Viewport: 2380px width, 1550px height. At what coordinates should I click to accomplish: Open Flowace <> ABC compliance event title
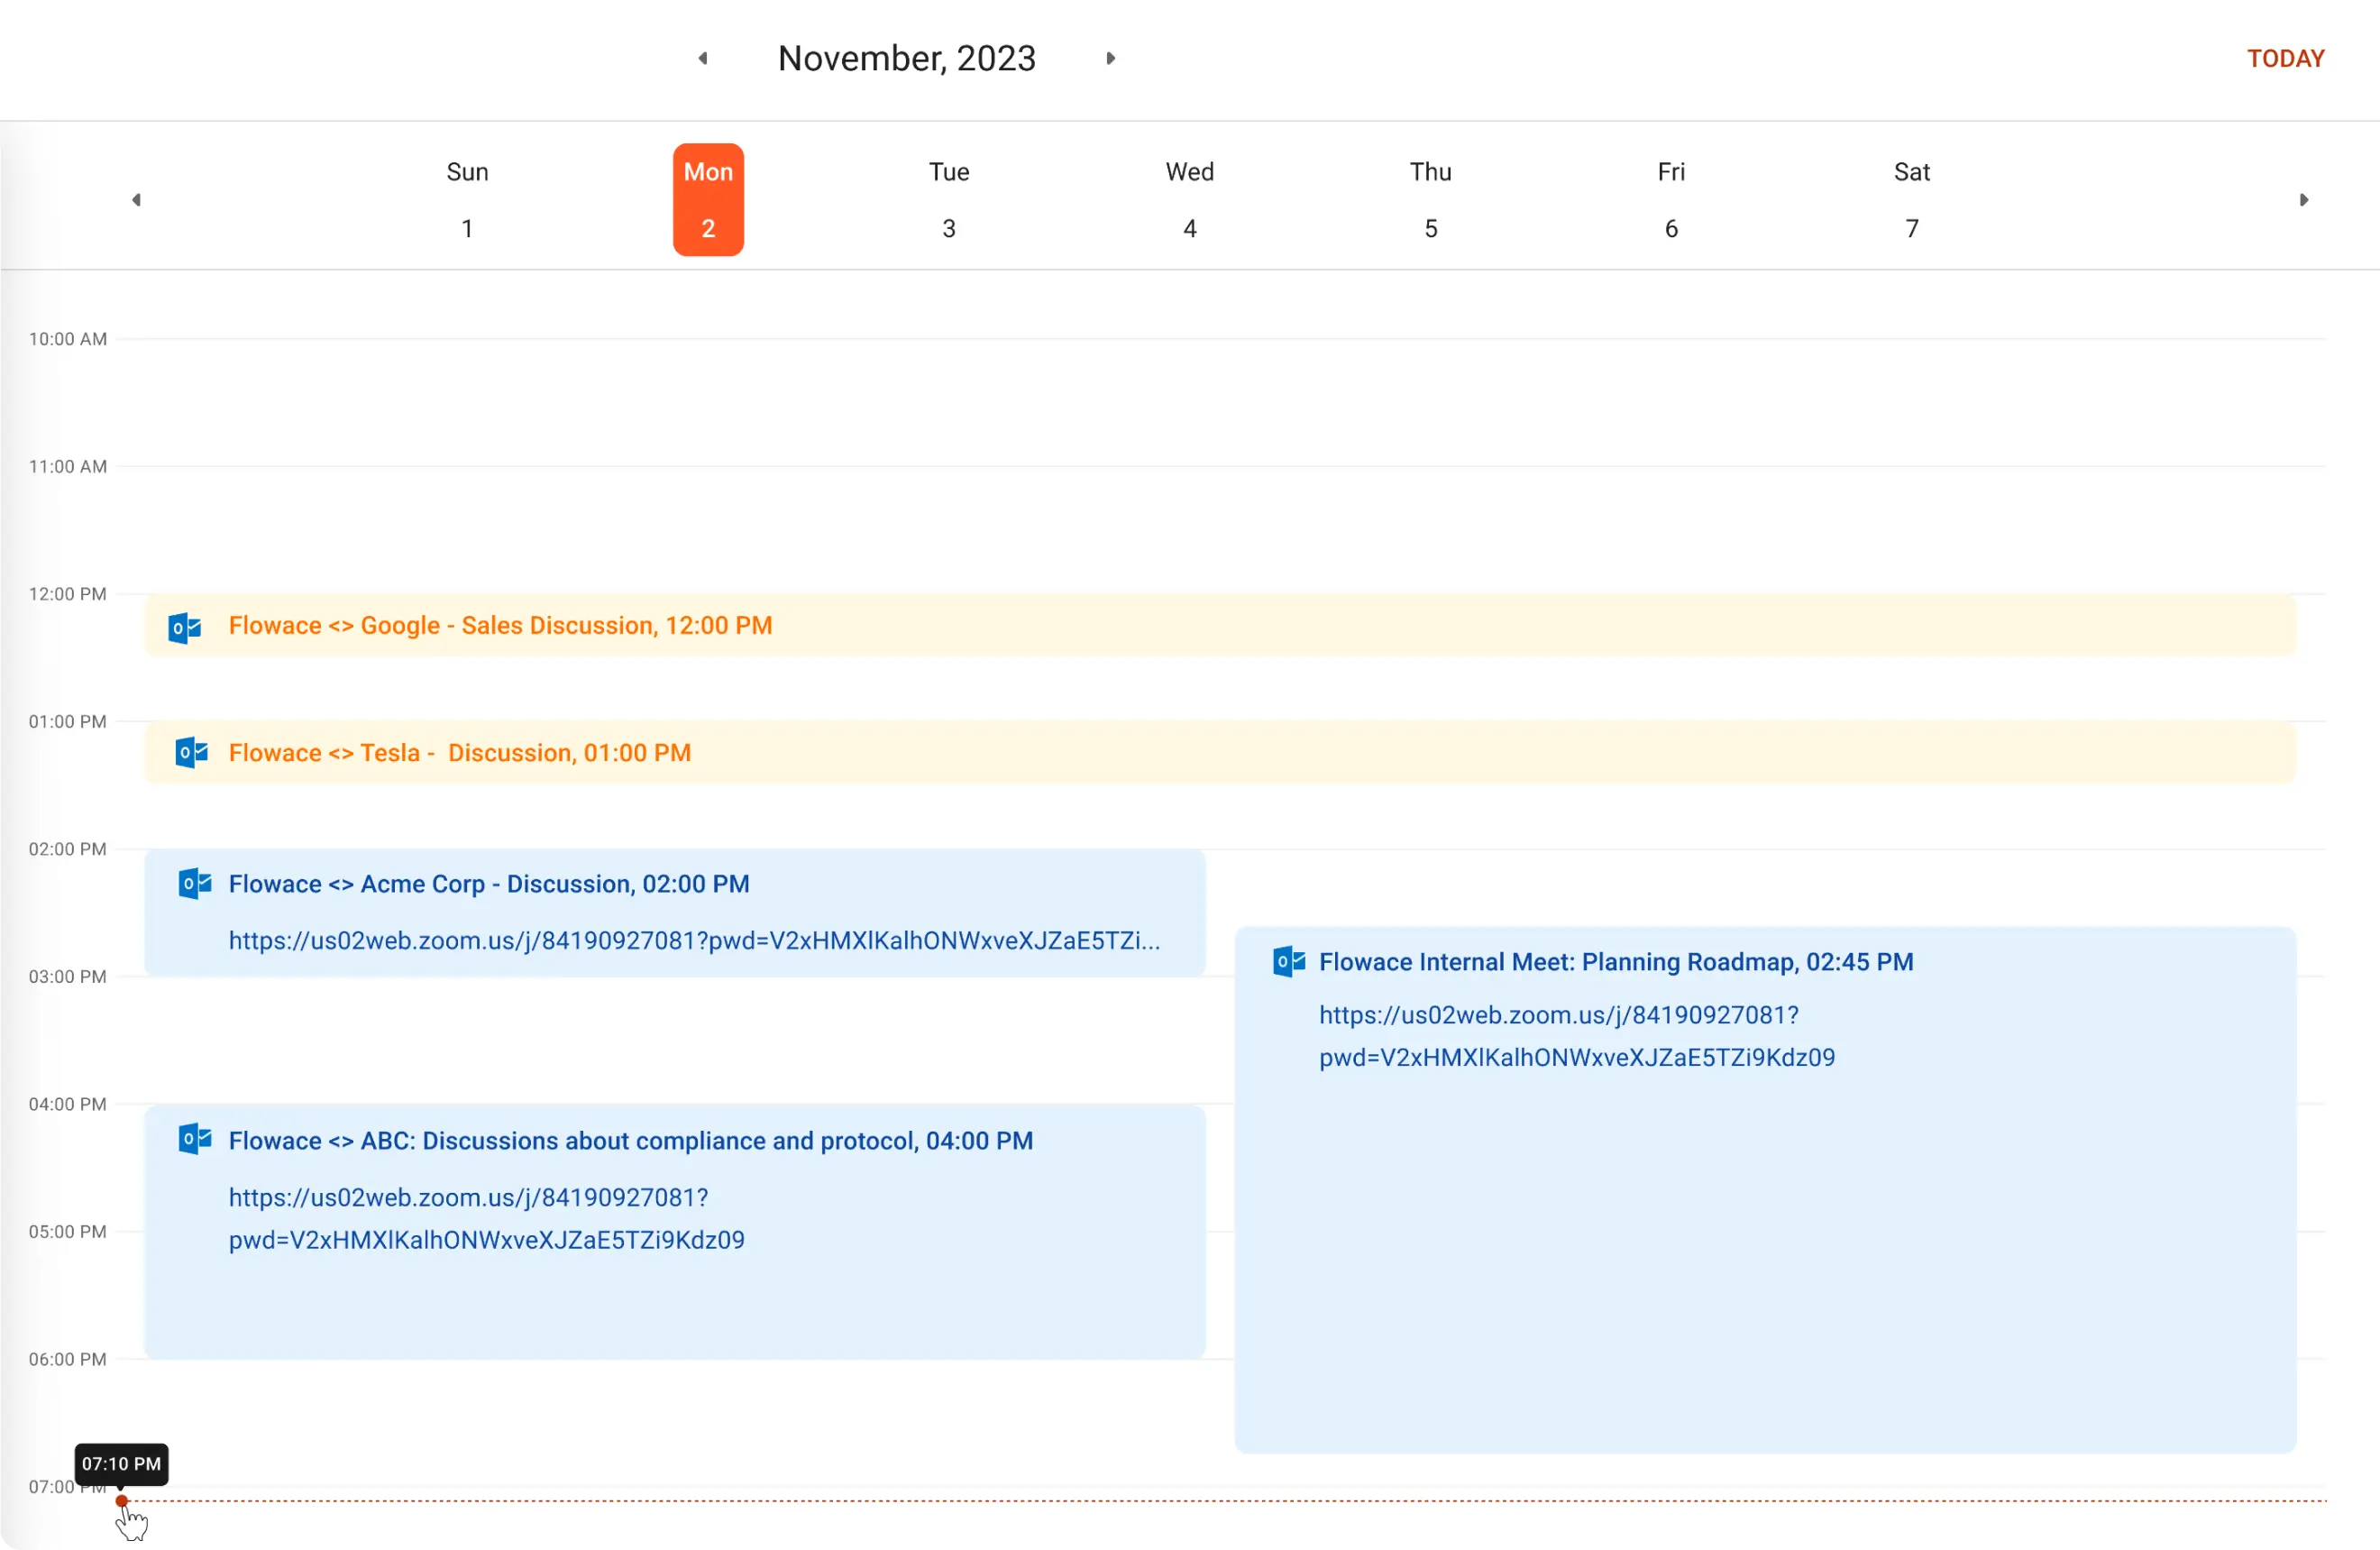tap(631, 1141)
